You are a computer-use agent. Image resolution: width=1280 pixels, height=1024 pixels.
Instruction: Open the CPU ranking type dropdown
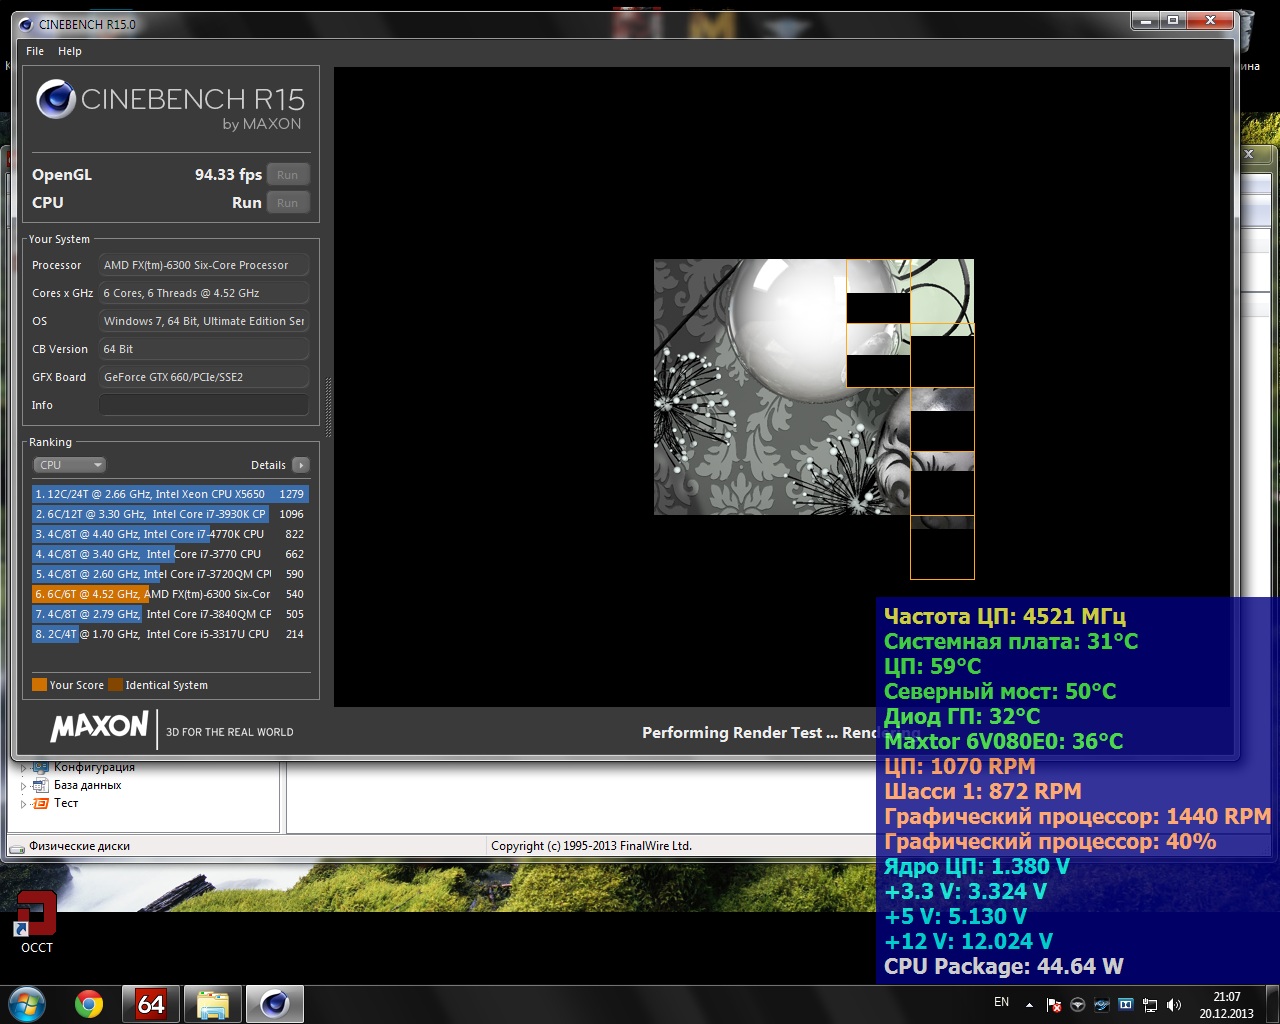(70, 465)
